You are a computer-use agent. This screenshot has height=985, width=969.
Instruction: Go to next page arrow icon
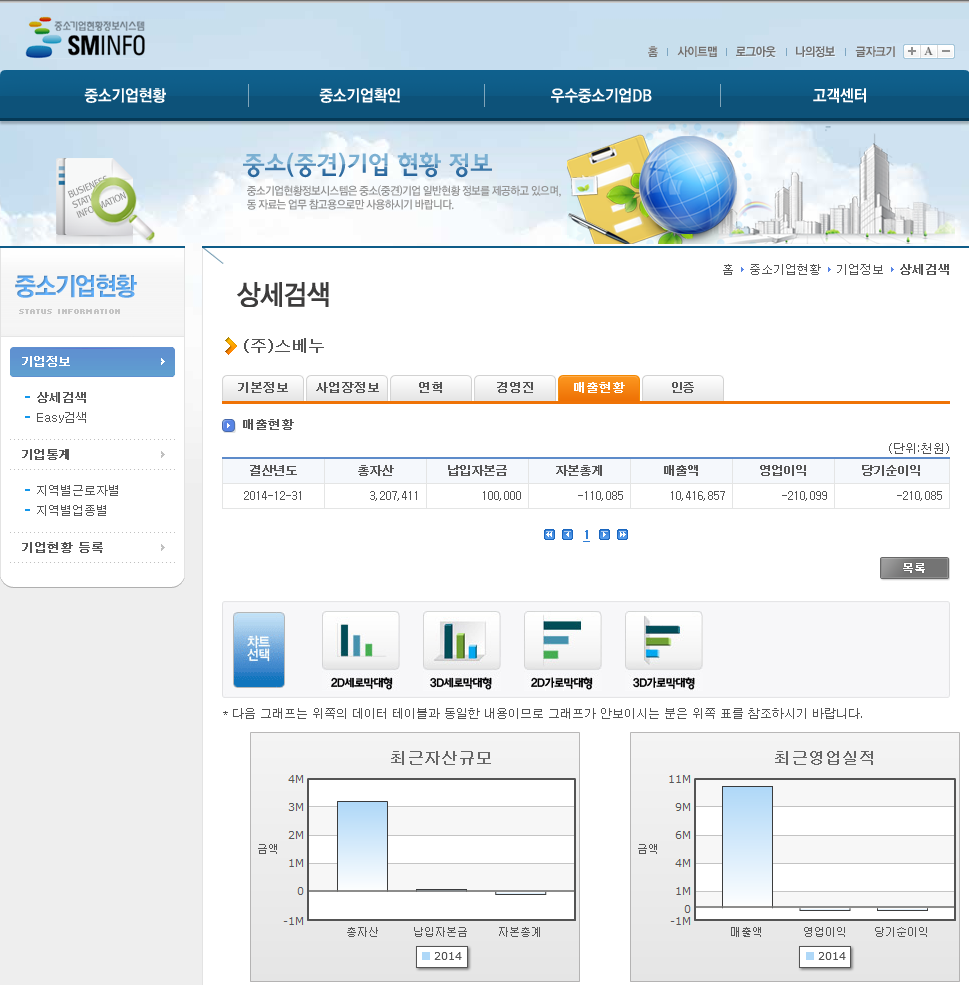click(604, 535)
